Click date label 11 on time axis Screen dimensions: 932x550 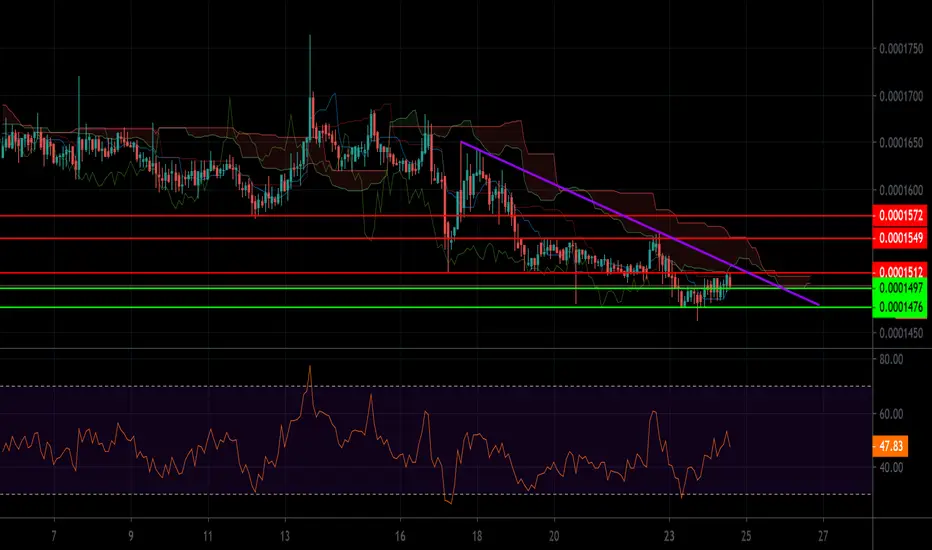(207, 536)
